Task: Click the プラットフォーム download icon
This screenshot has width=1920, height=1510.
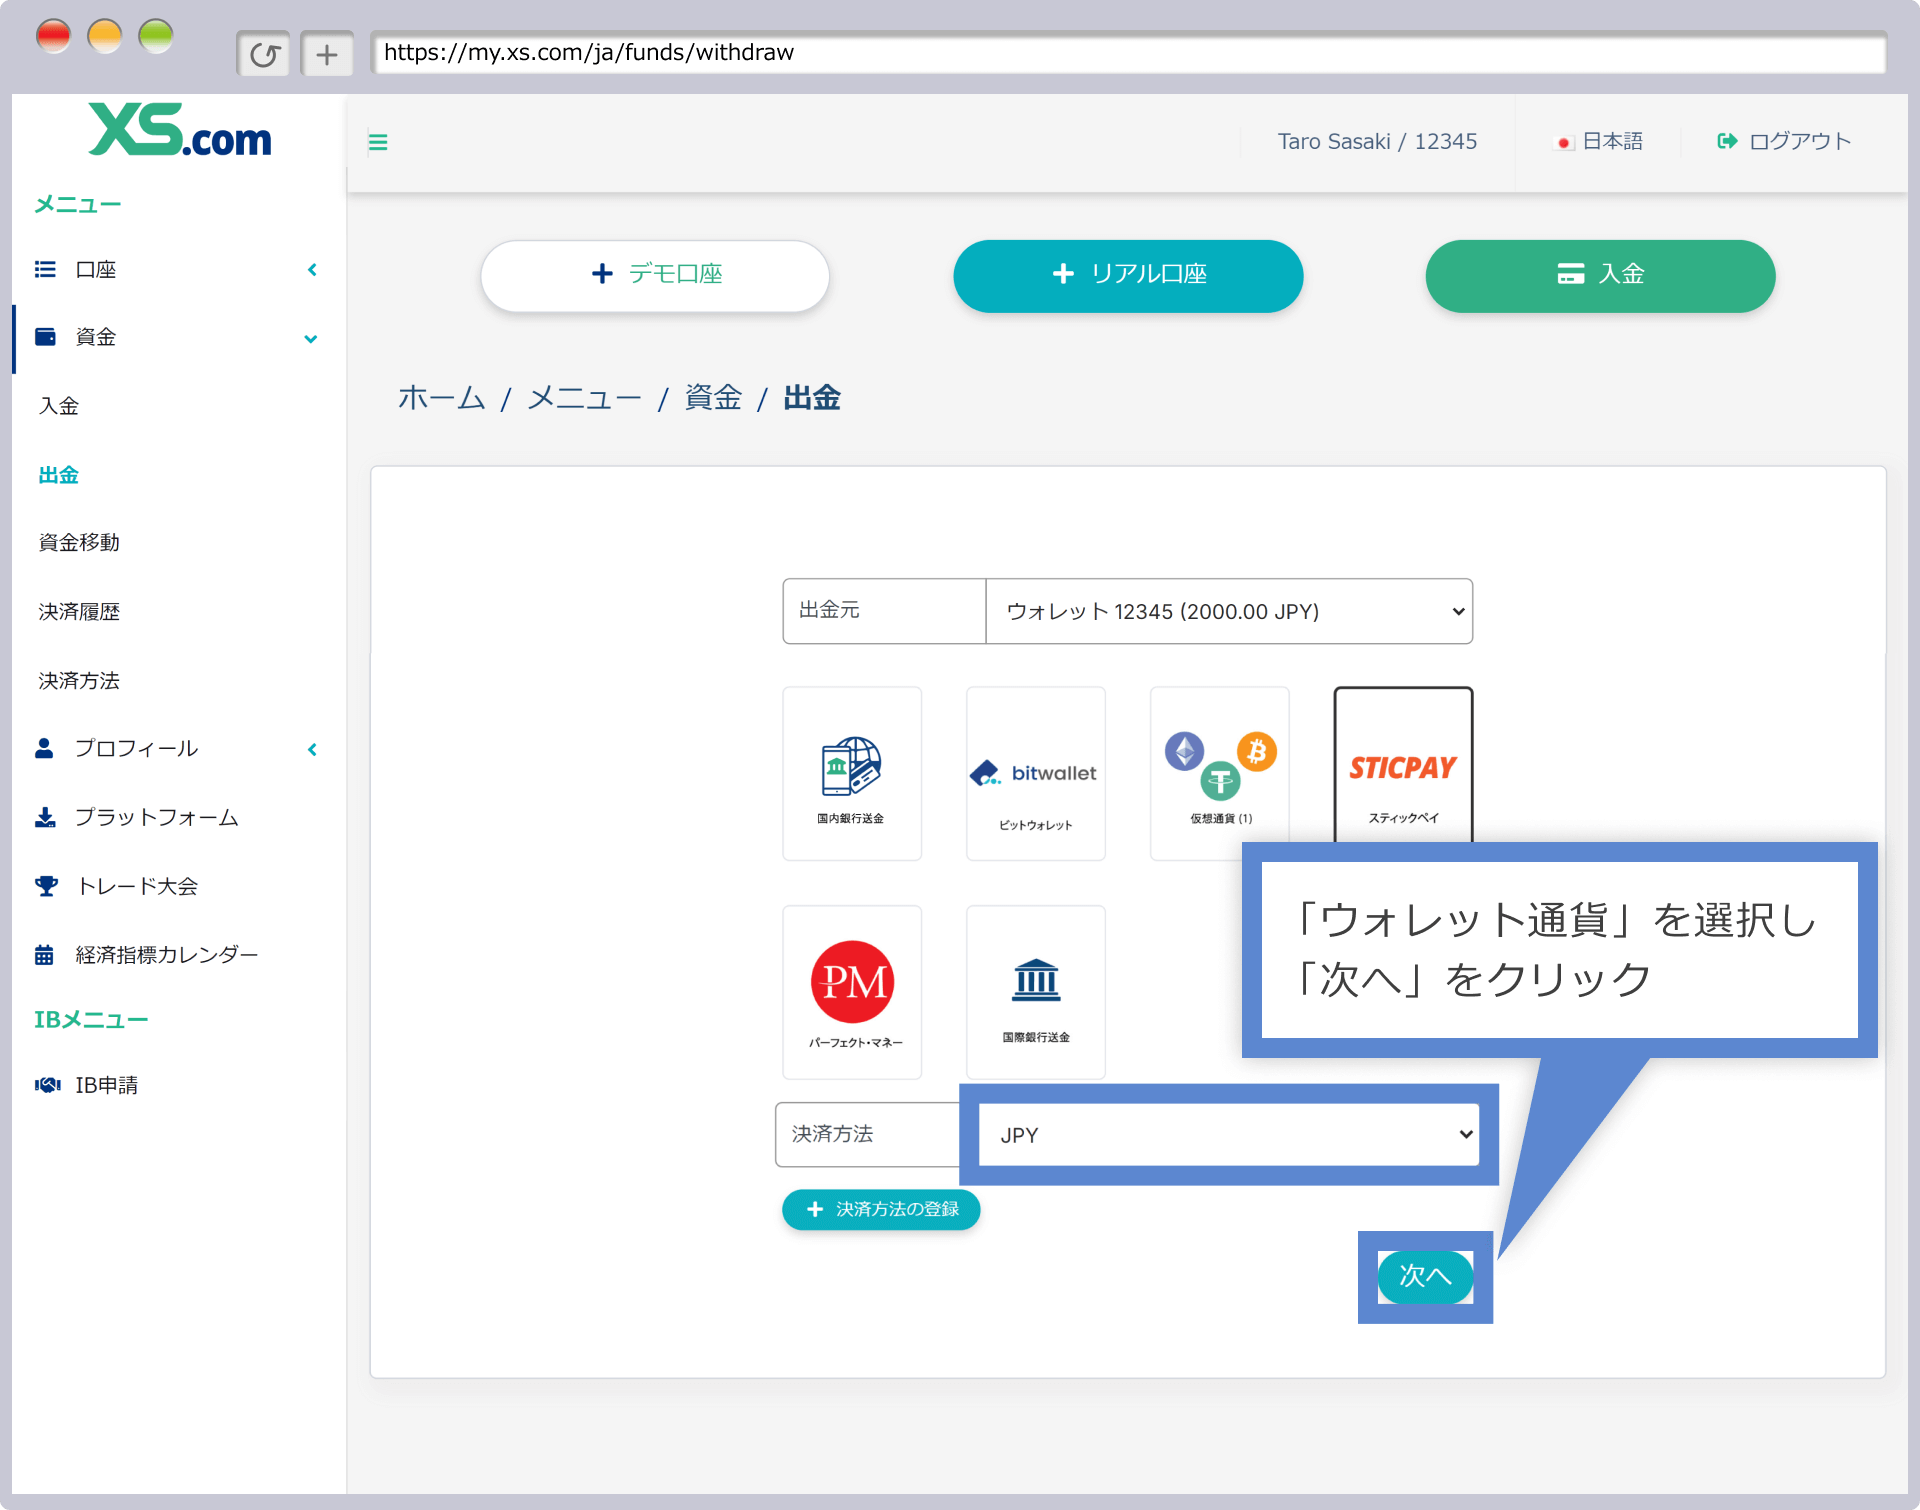Action: (45, 817)
